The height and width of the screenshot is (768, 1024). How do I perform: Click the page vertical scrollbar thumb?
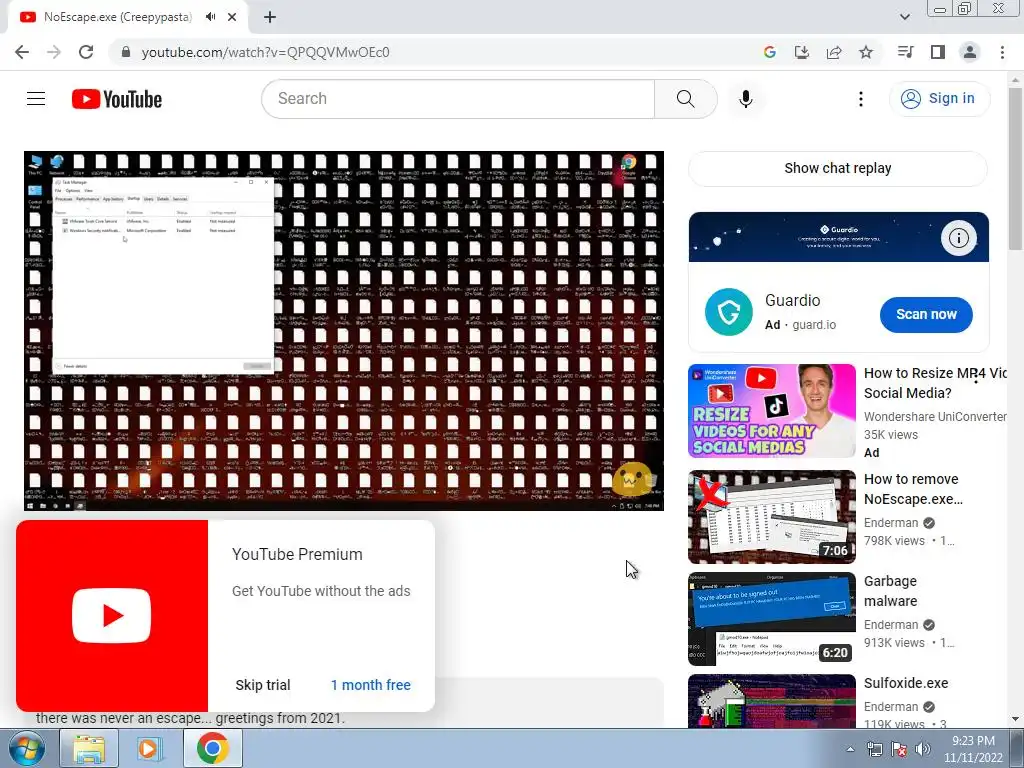pos(1016,168)
